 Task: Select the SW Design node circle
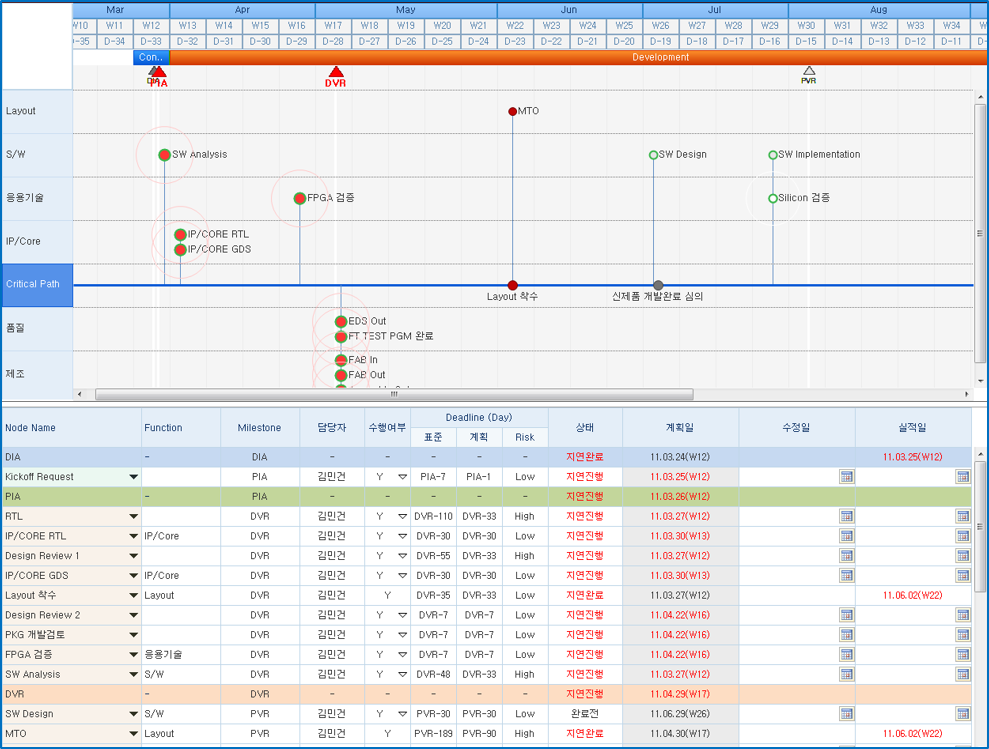(x=654, y=155)
